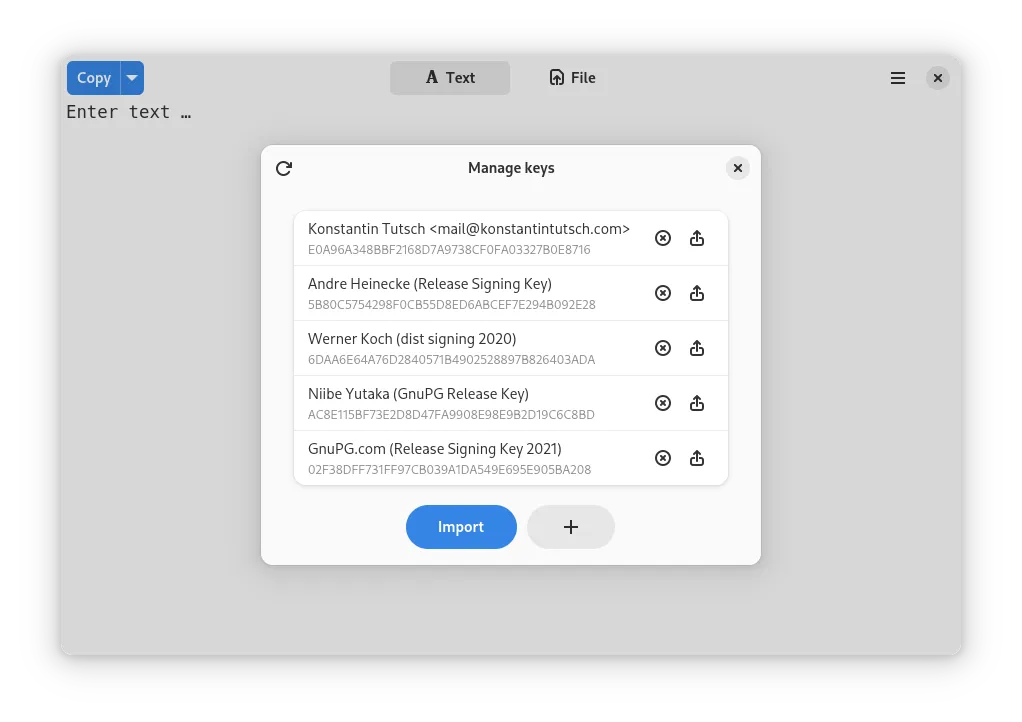Viewport: 1022px width, 722px height.
Task: Click the plus button to add key
Action: click(x=571, y=527)
